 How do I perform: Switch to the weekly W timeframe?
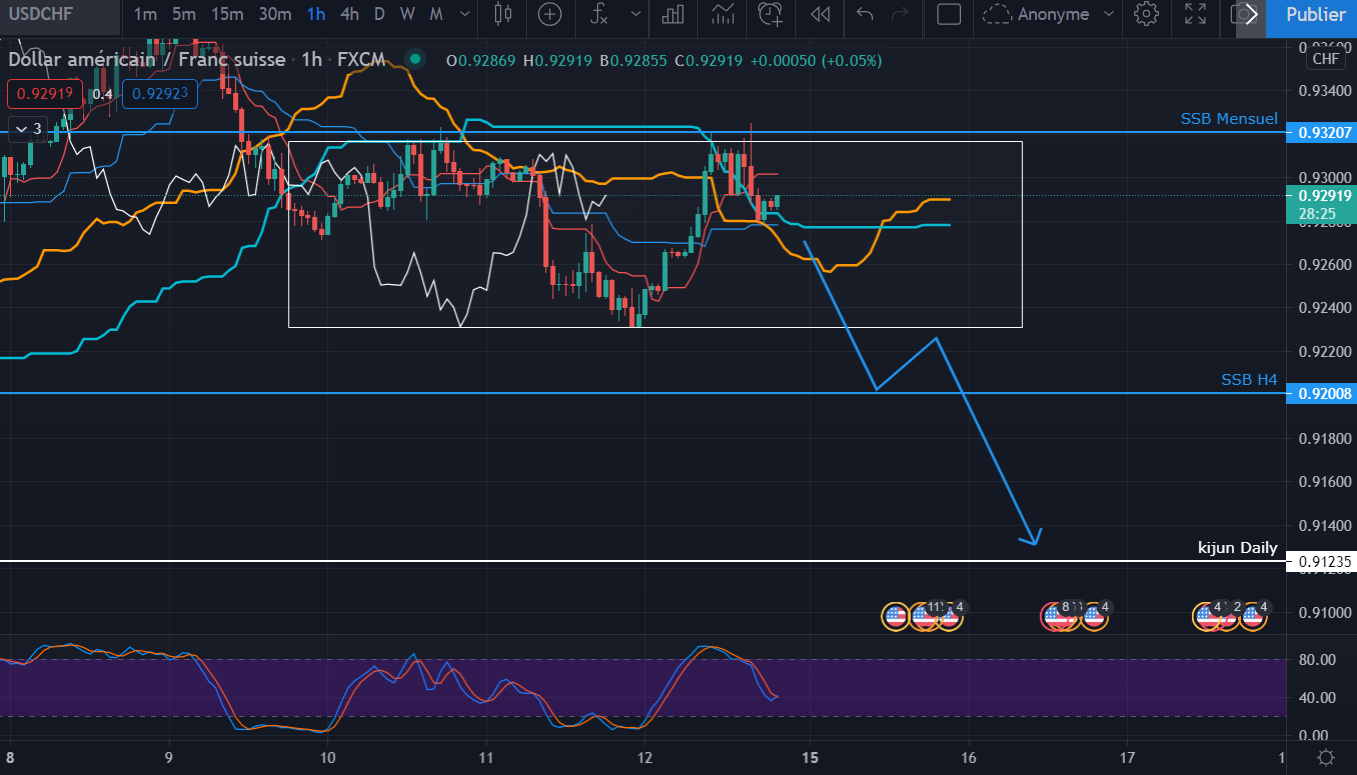[x=407, y=15]
